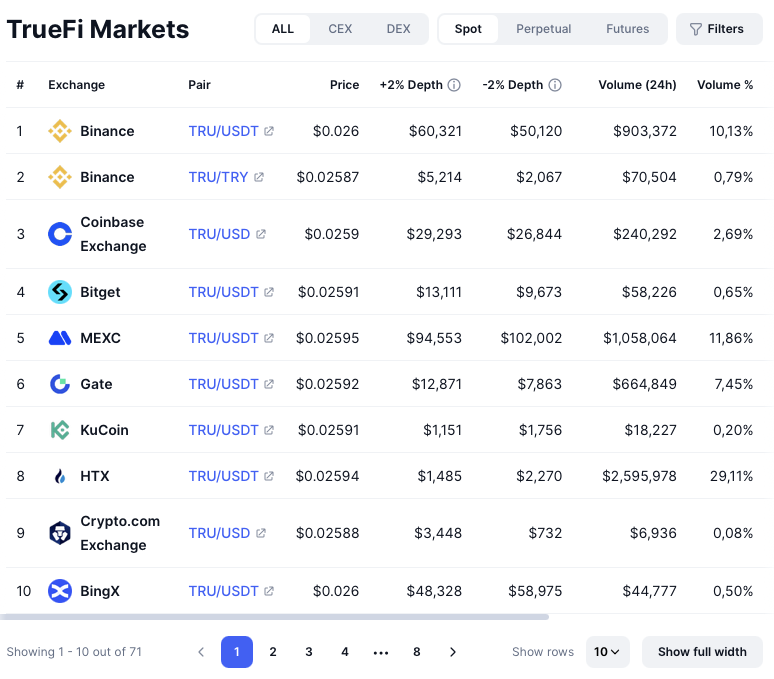Open the BingX exchange name link
774x679 pixels.
(100, 591)
